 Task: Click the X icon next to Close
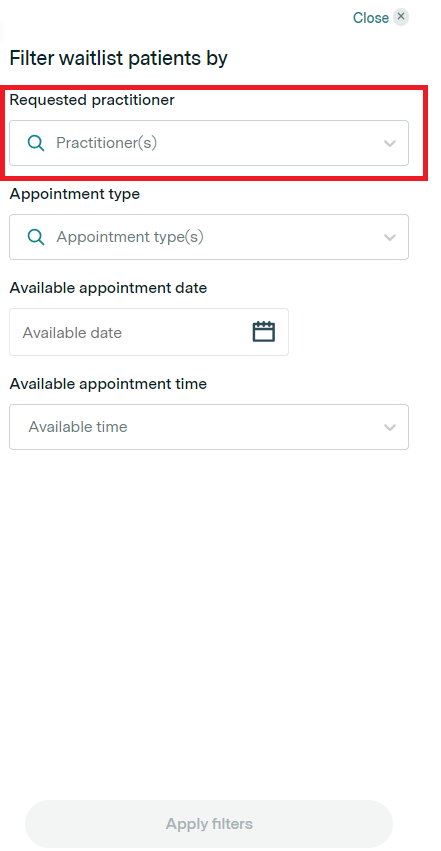click(400, 17)
